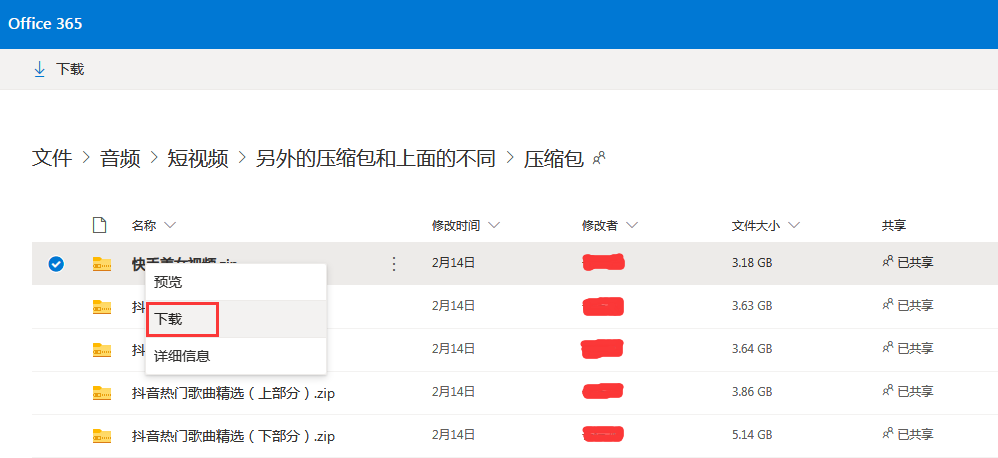Open 抖音热门歌曲精选(下部分).zip file

pos(232,436)
